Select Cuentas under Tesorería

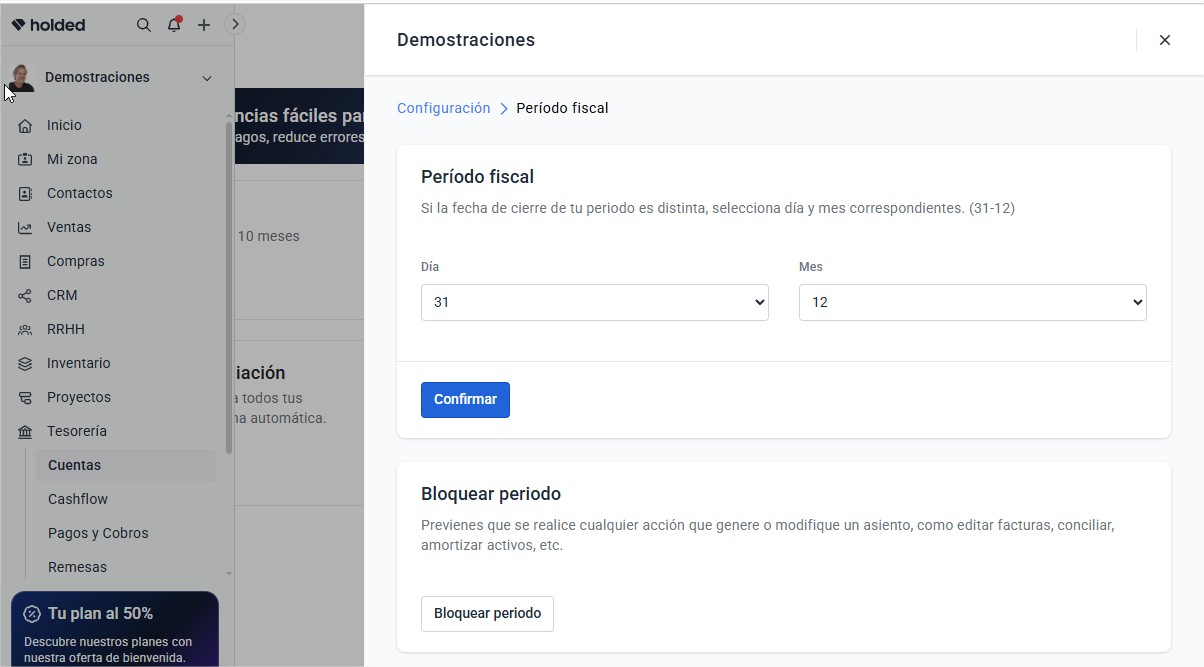pyautogui.click(x=75, y=465)
